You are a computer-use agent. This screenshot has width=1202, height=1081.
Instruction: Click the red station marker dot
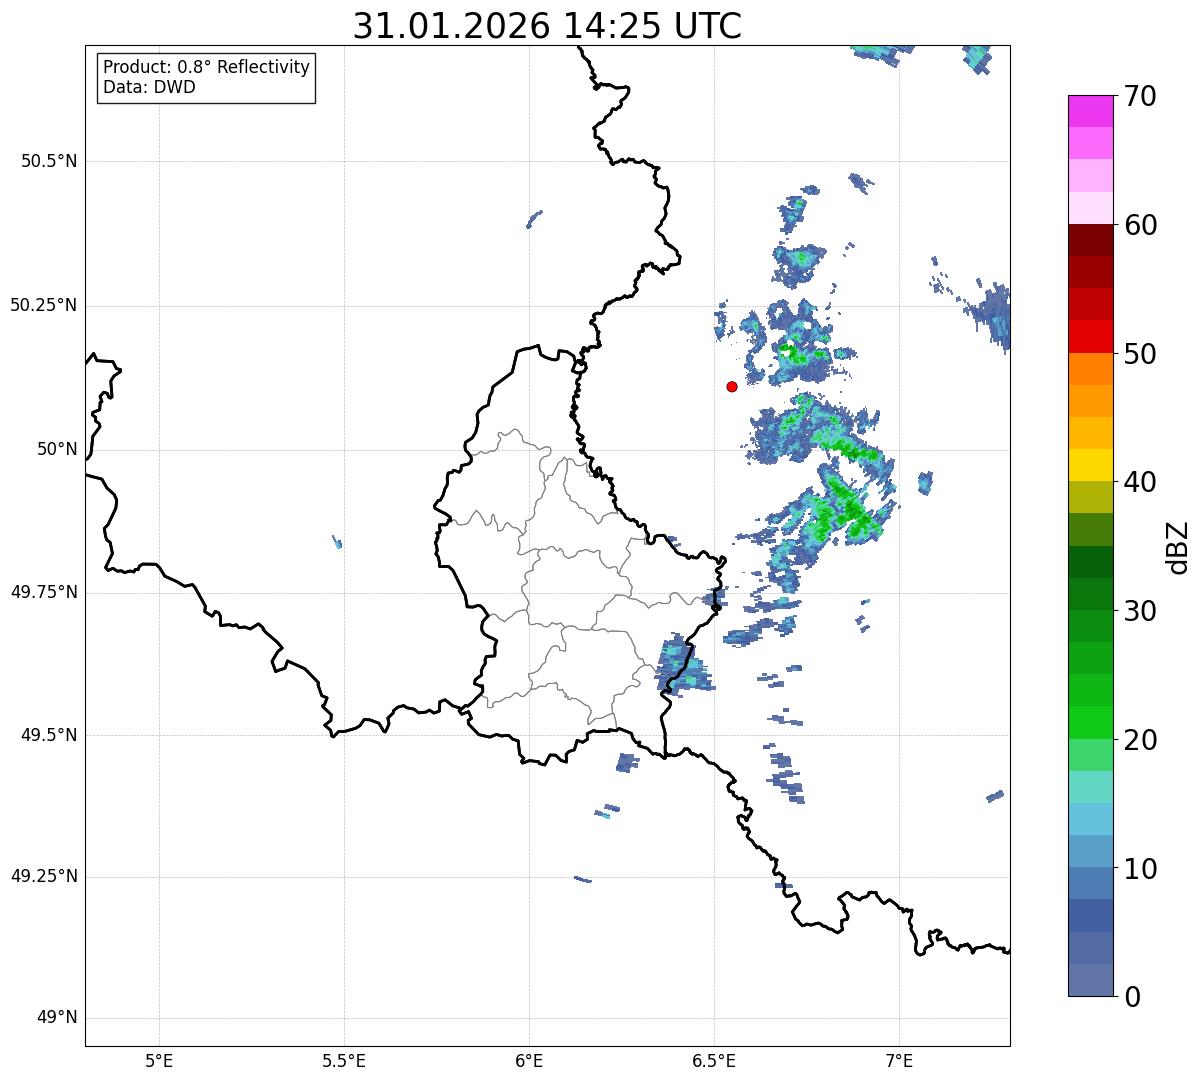click(x=732, y=386)
